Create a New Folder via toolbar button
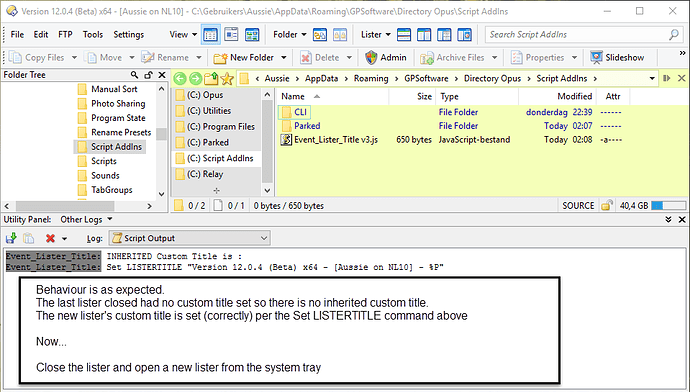 click(243, 57)
